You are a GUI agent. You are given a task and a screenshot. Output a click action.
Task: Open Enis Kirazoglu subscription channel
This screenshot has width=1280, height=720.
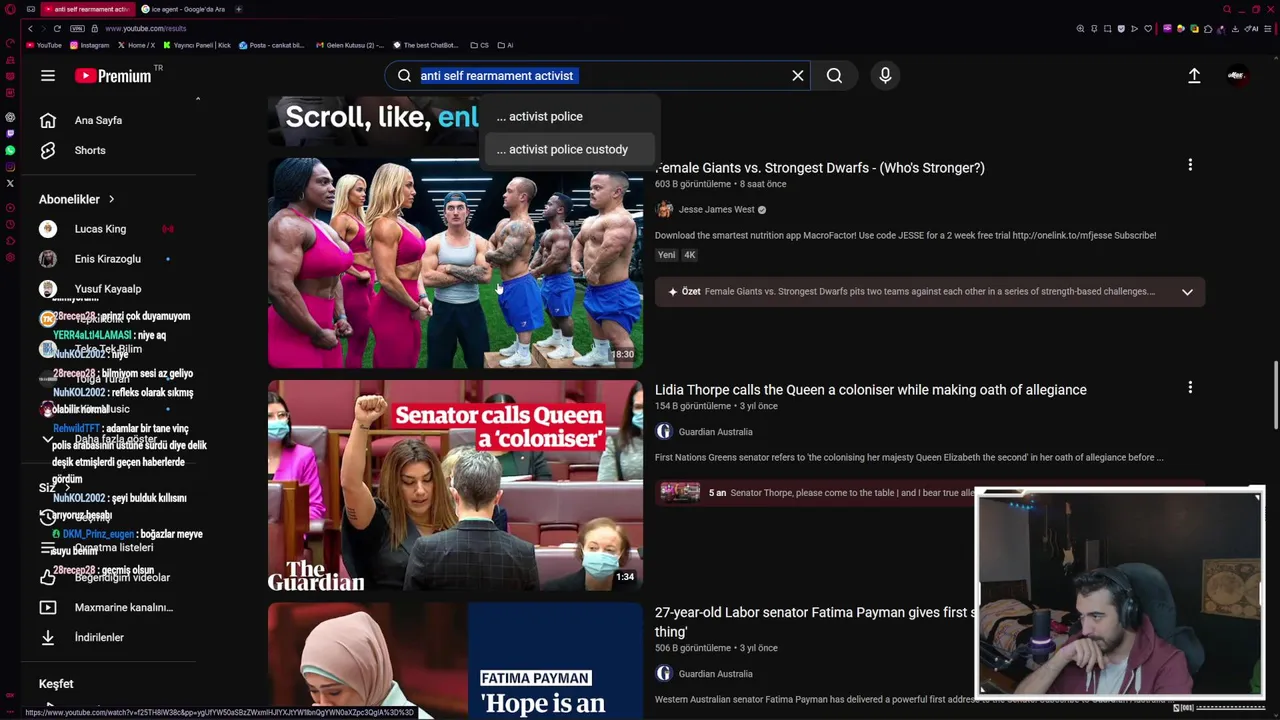(x=107, y=259)
